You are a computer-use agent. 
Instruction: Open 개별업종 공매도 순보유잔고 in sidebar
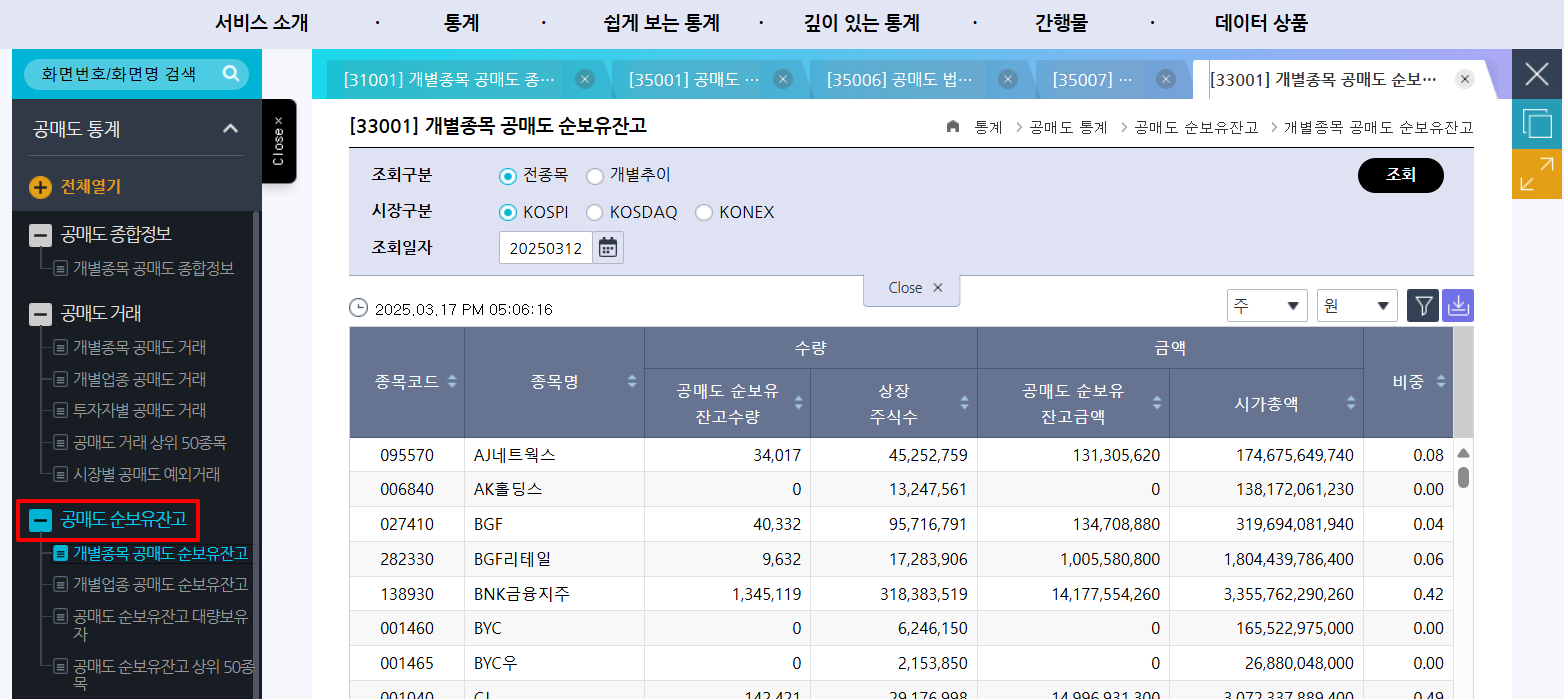(160, 584)
